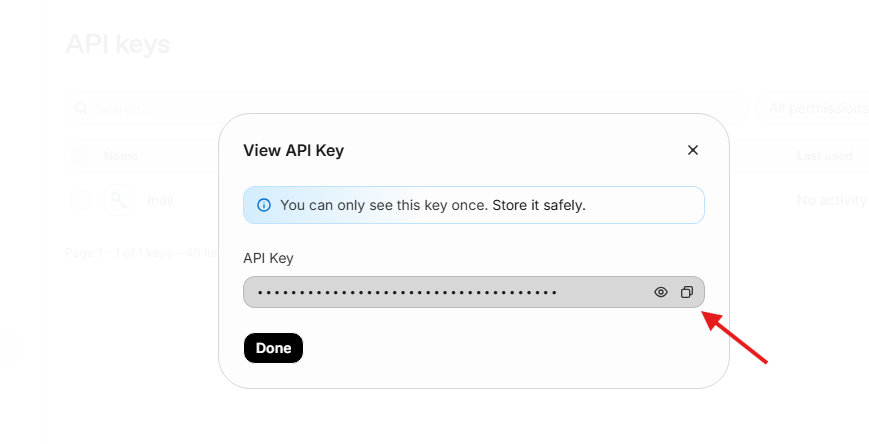Open the mail API key entry
This screenshot has height=444, width=869.
tap(160, 200)
